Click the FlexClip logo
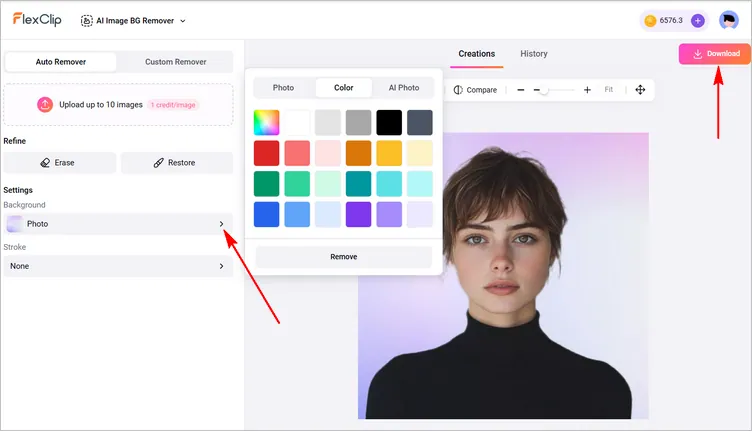752x431 pixels. [37, 20]
